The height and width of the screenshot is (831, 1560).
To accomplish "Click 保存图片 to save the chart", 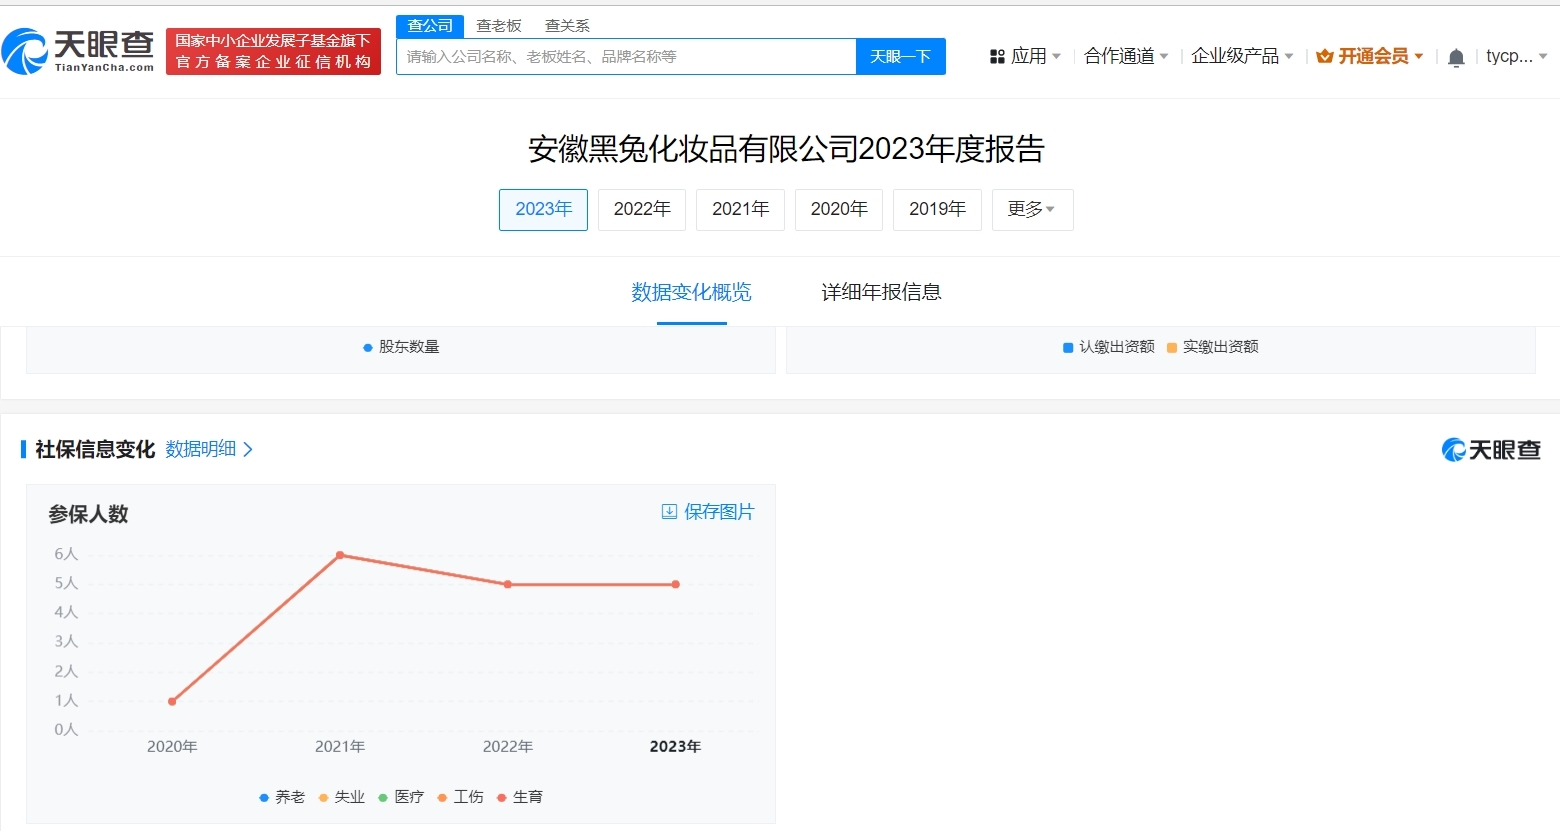I will pyautogui.click(x=708, y=512).
